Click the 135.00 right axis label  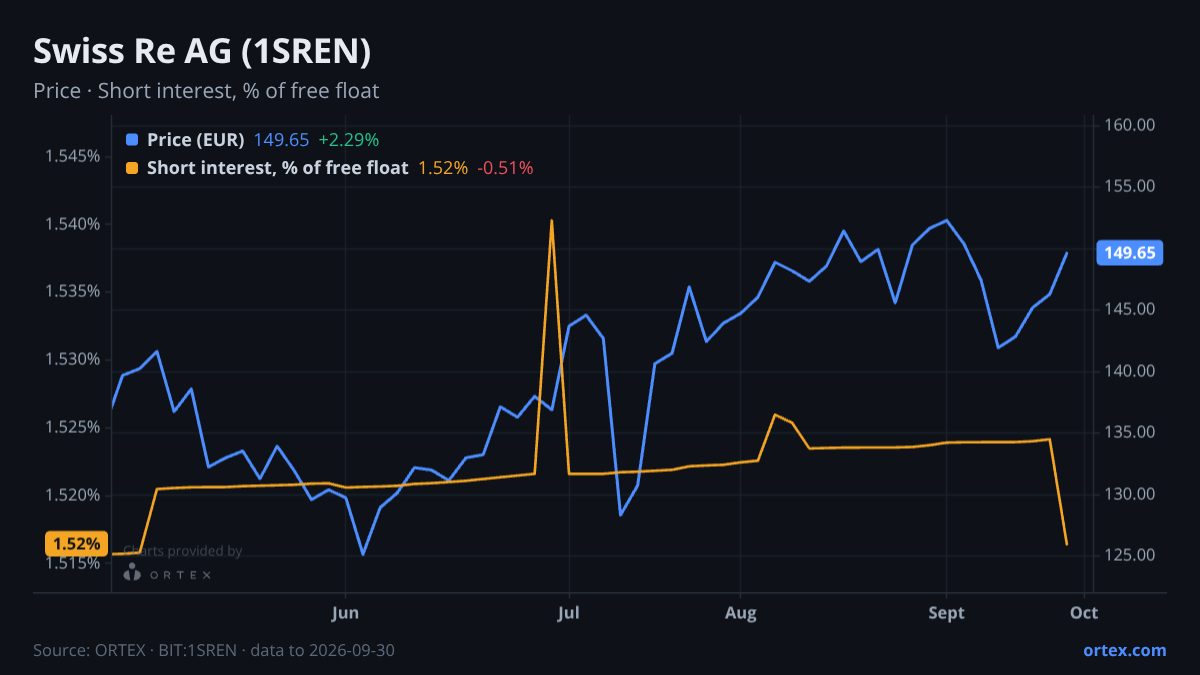click(x=1130, y=432)
